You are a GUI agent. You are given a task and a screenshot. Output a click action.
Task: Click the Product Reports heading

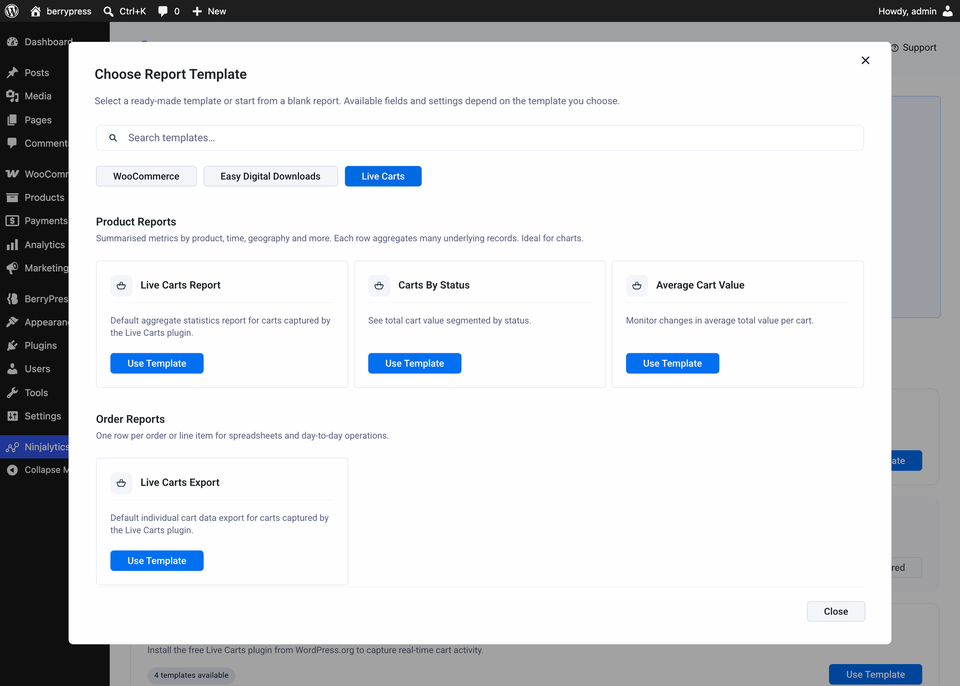tap(136, 222)
